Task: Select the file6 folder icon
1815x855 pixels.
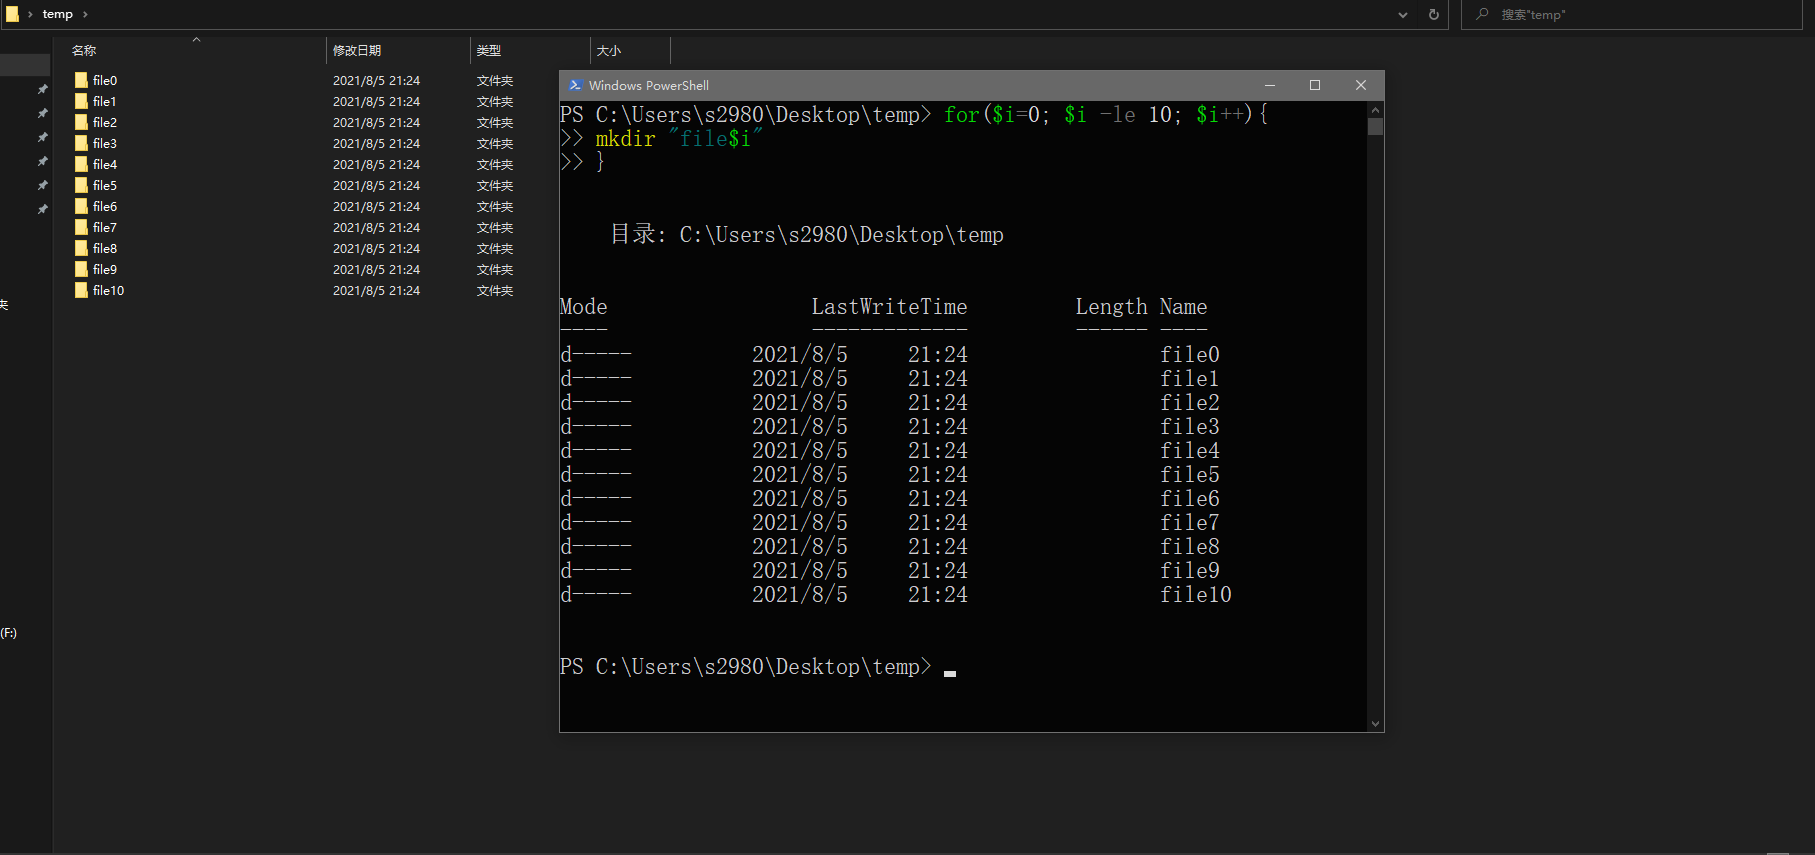Action: 81,206
